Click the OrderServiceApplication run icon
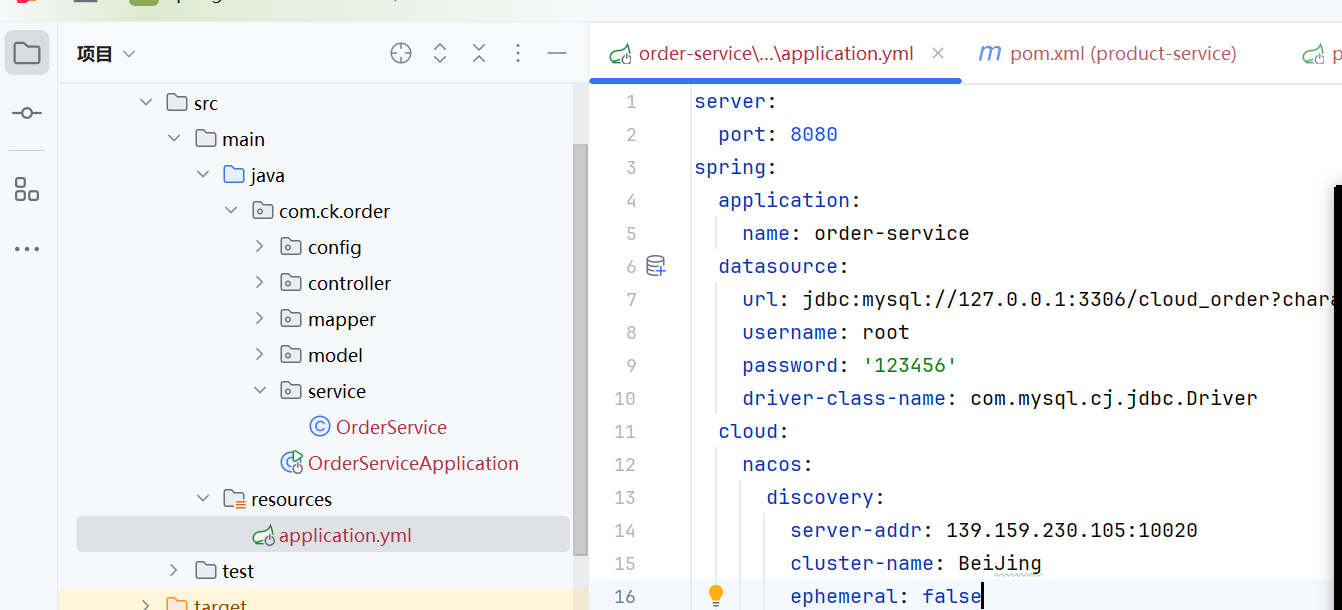 pyautogui.click(x=292, y=462)
